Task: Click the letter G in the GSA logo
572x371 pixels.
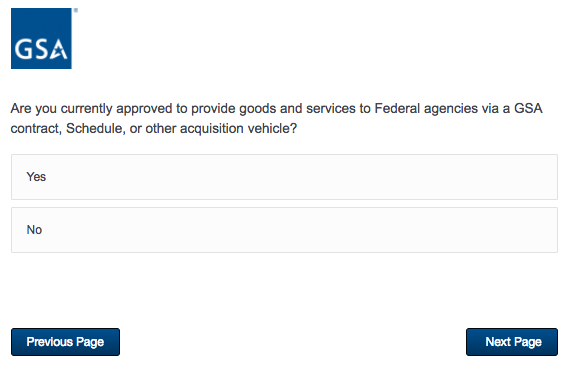Action: (x=22, y=49)
